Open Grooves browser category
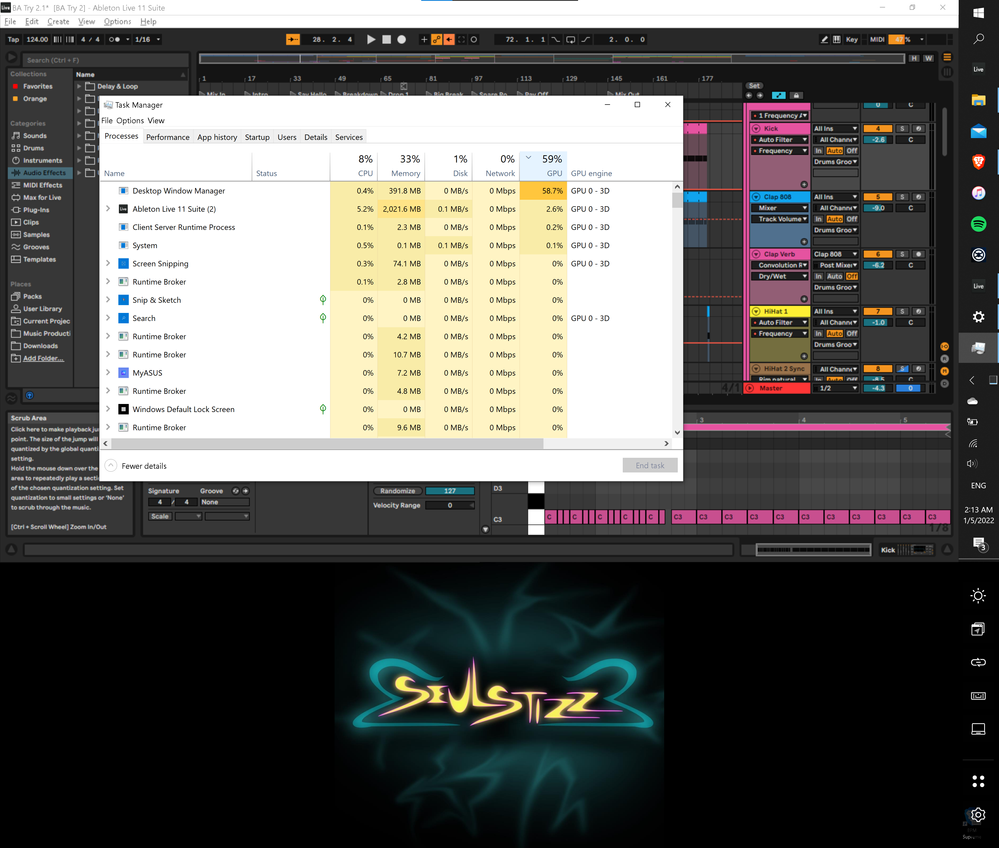This screenshot has width=999, height=848. click(x=36, y=247)
